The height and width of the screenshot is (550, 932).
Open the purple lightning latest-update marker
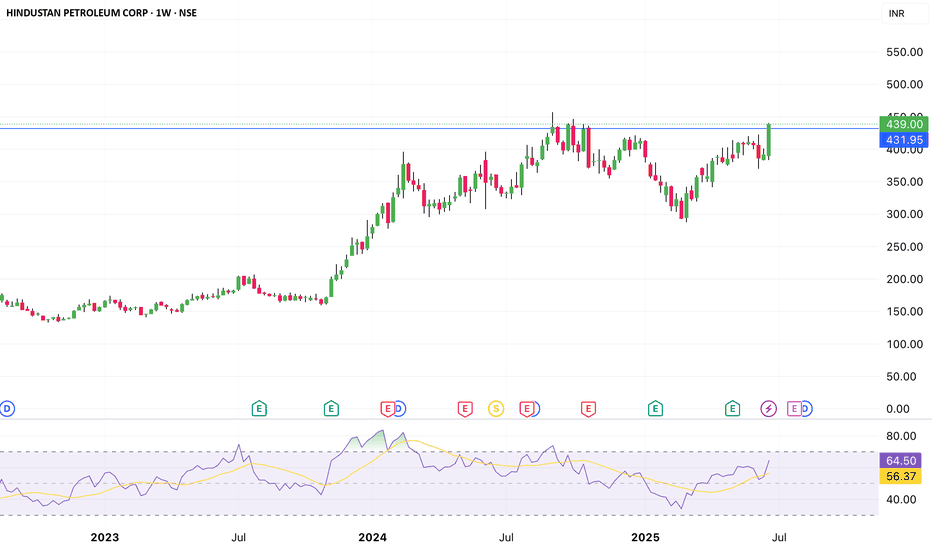(x=769, y=408)
